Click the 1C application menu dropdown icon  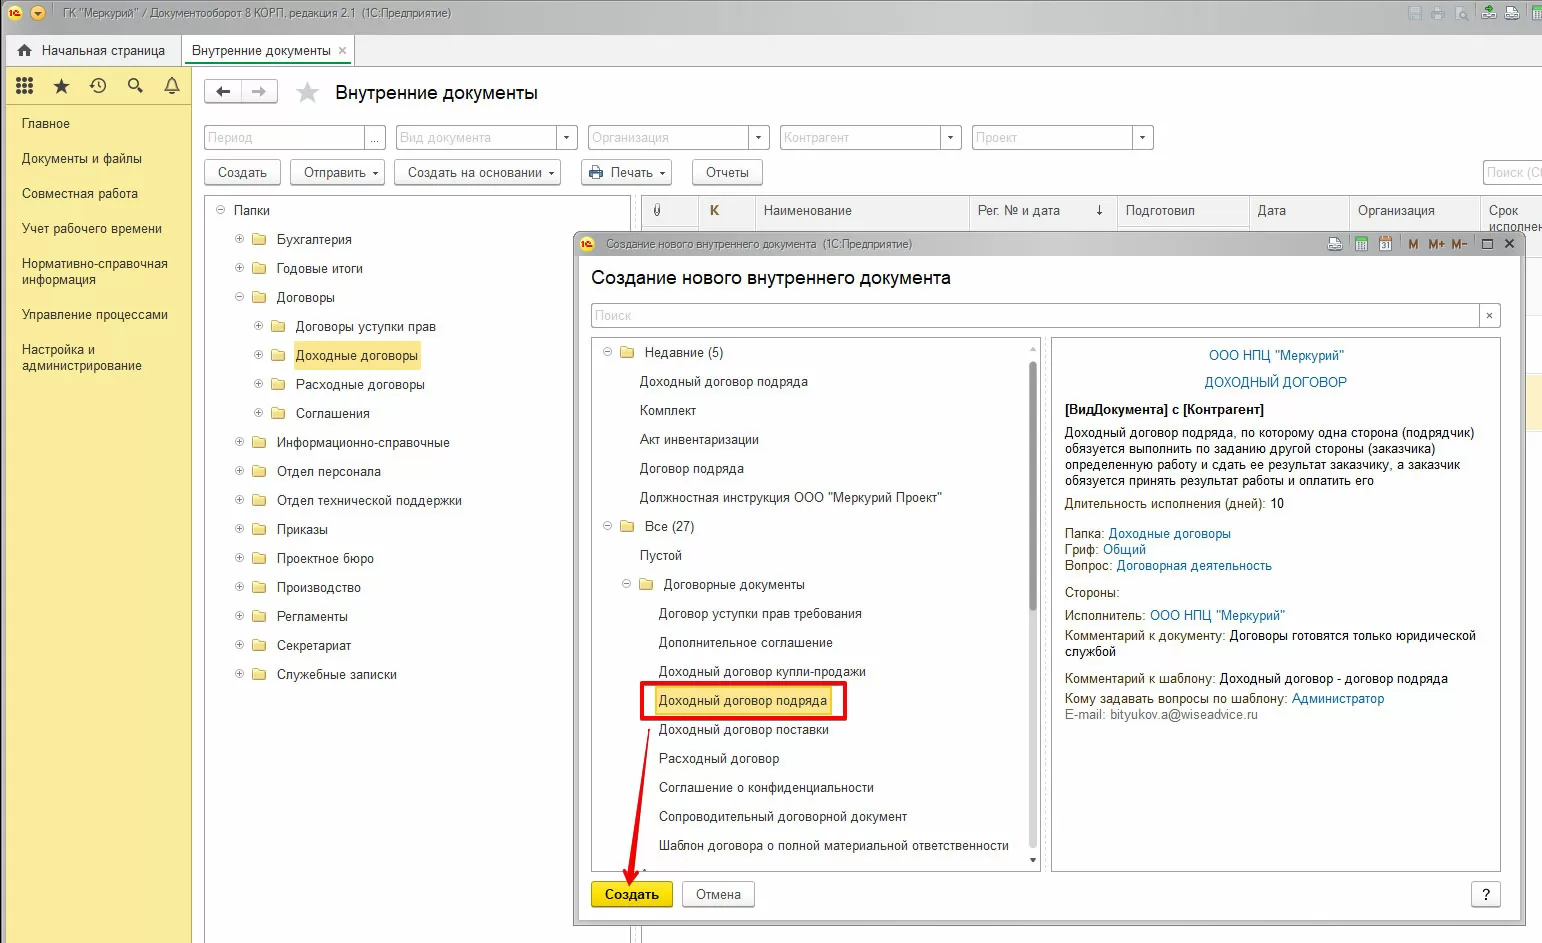(x=38, y=13)
